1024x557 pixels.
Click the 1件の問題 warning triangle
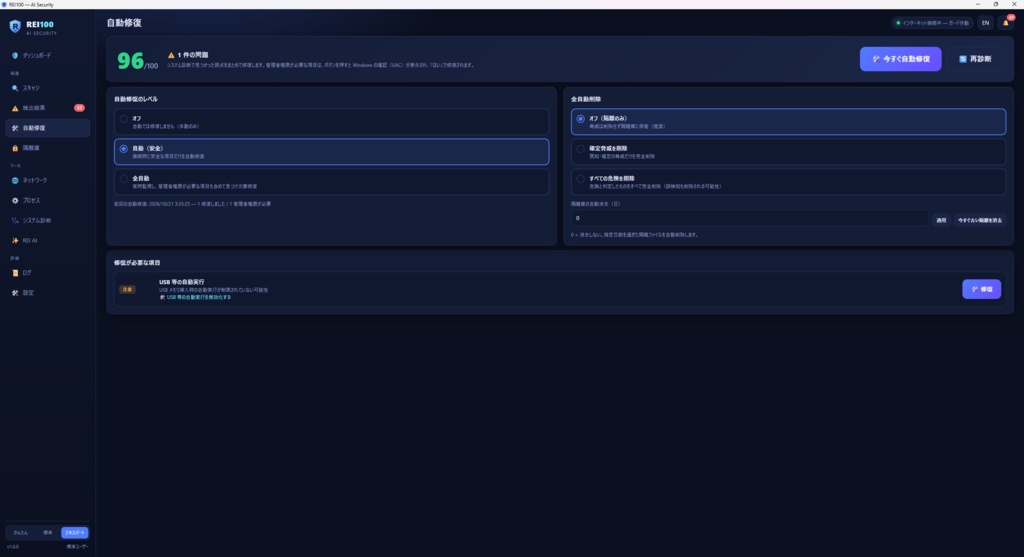(171, 56)
